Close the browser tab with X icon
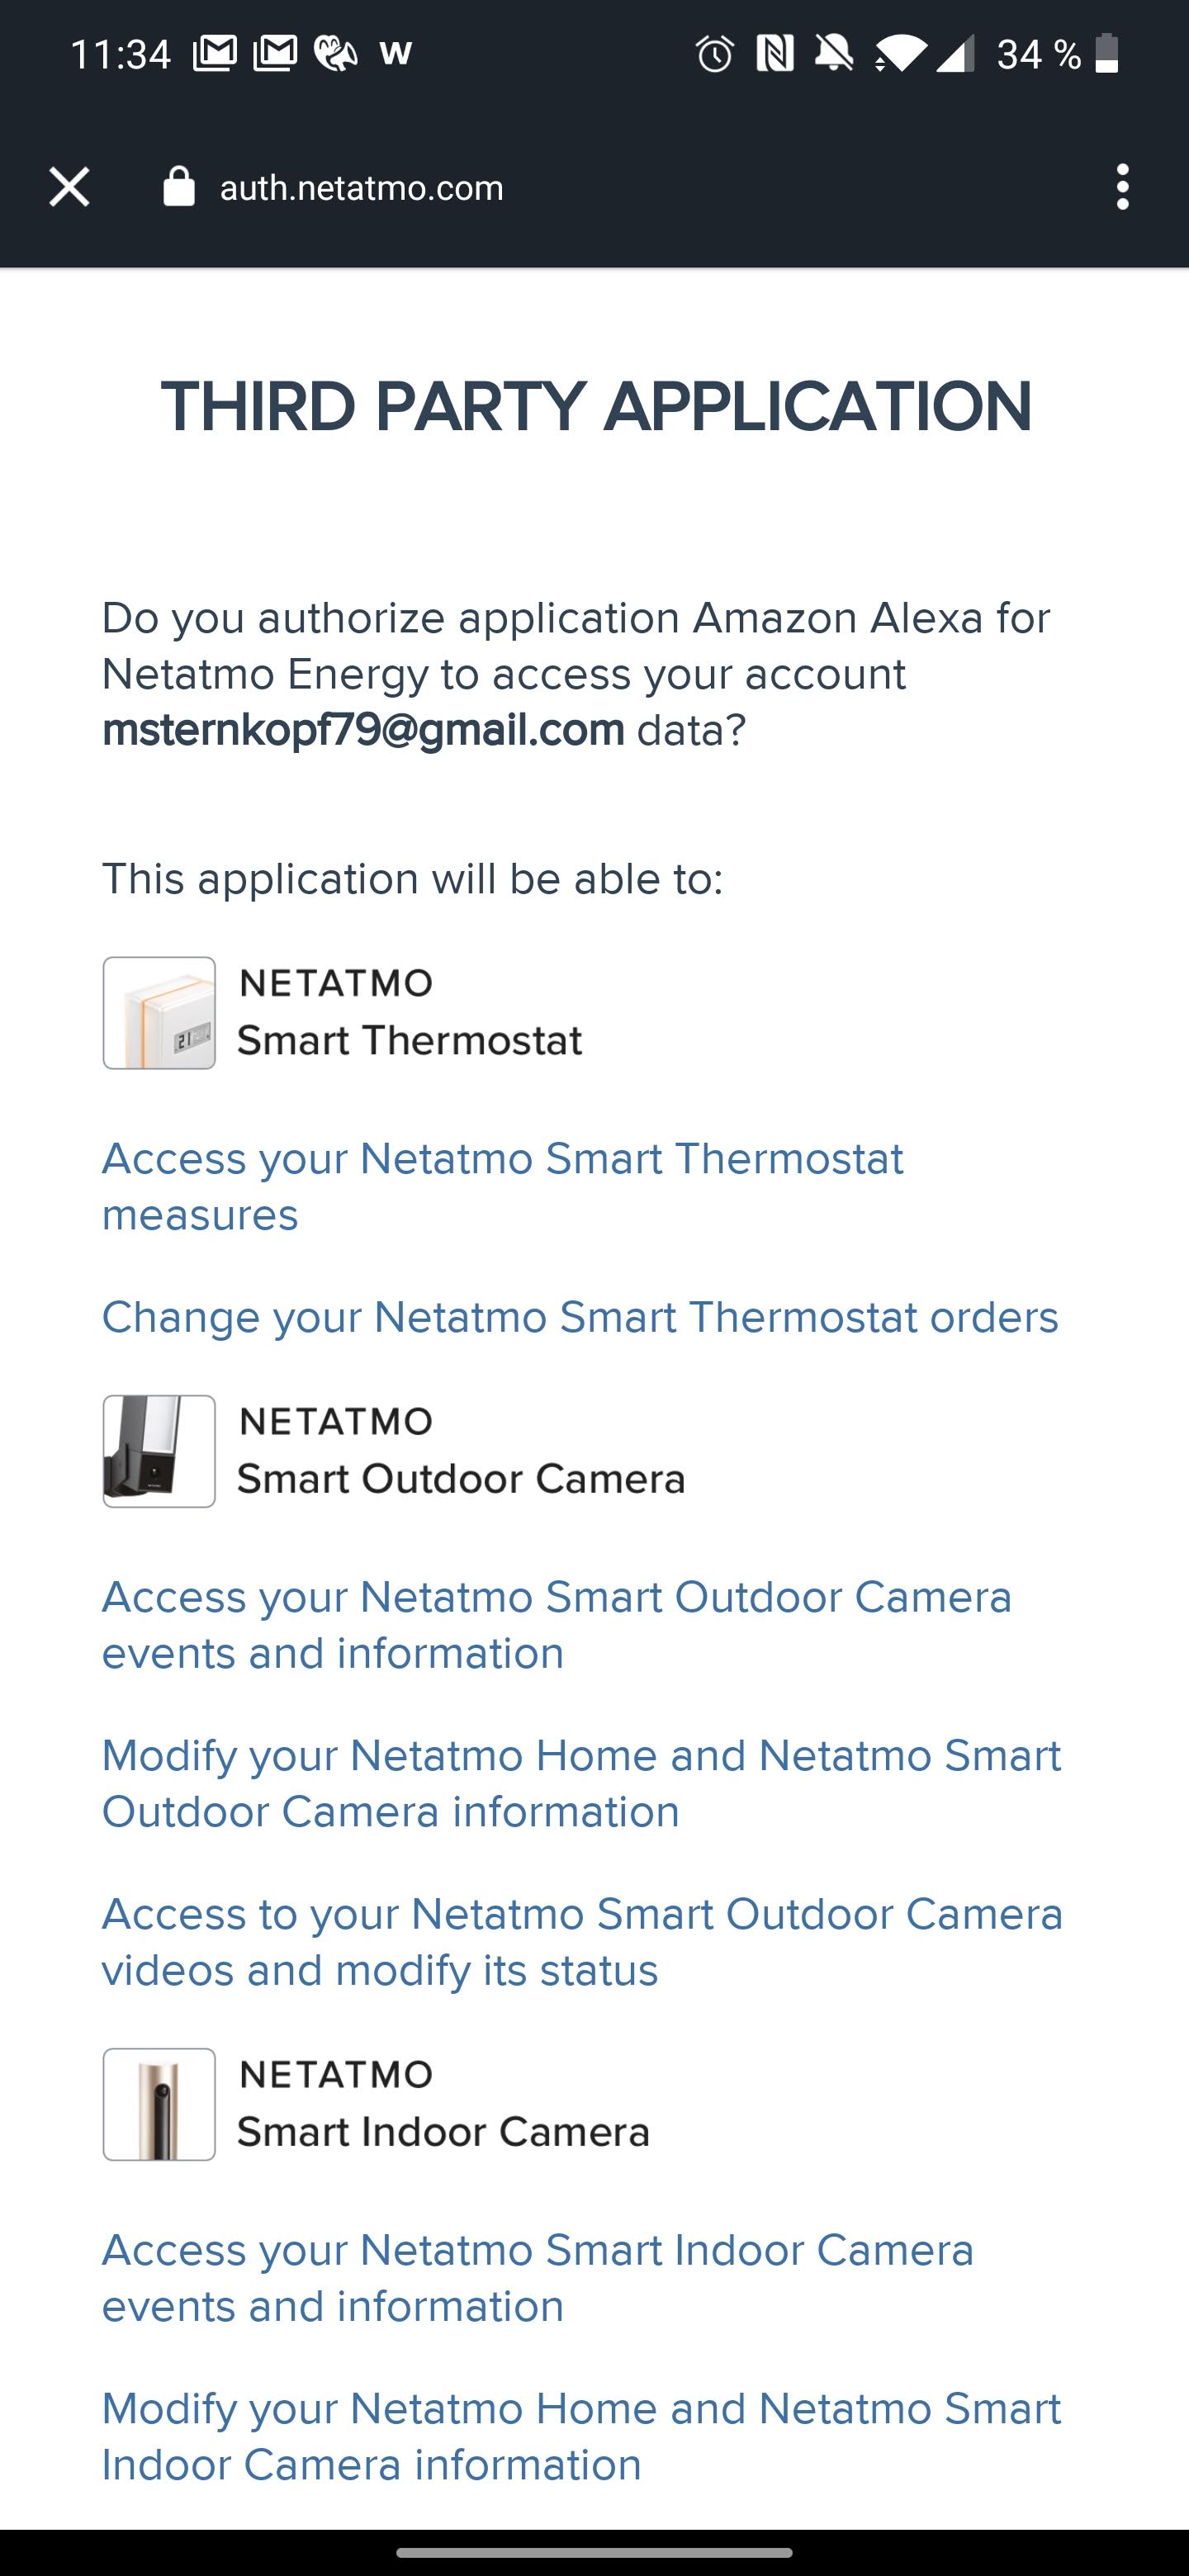Viewport: 1189px width, 2576px height. coord(69,187)
